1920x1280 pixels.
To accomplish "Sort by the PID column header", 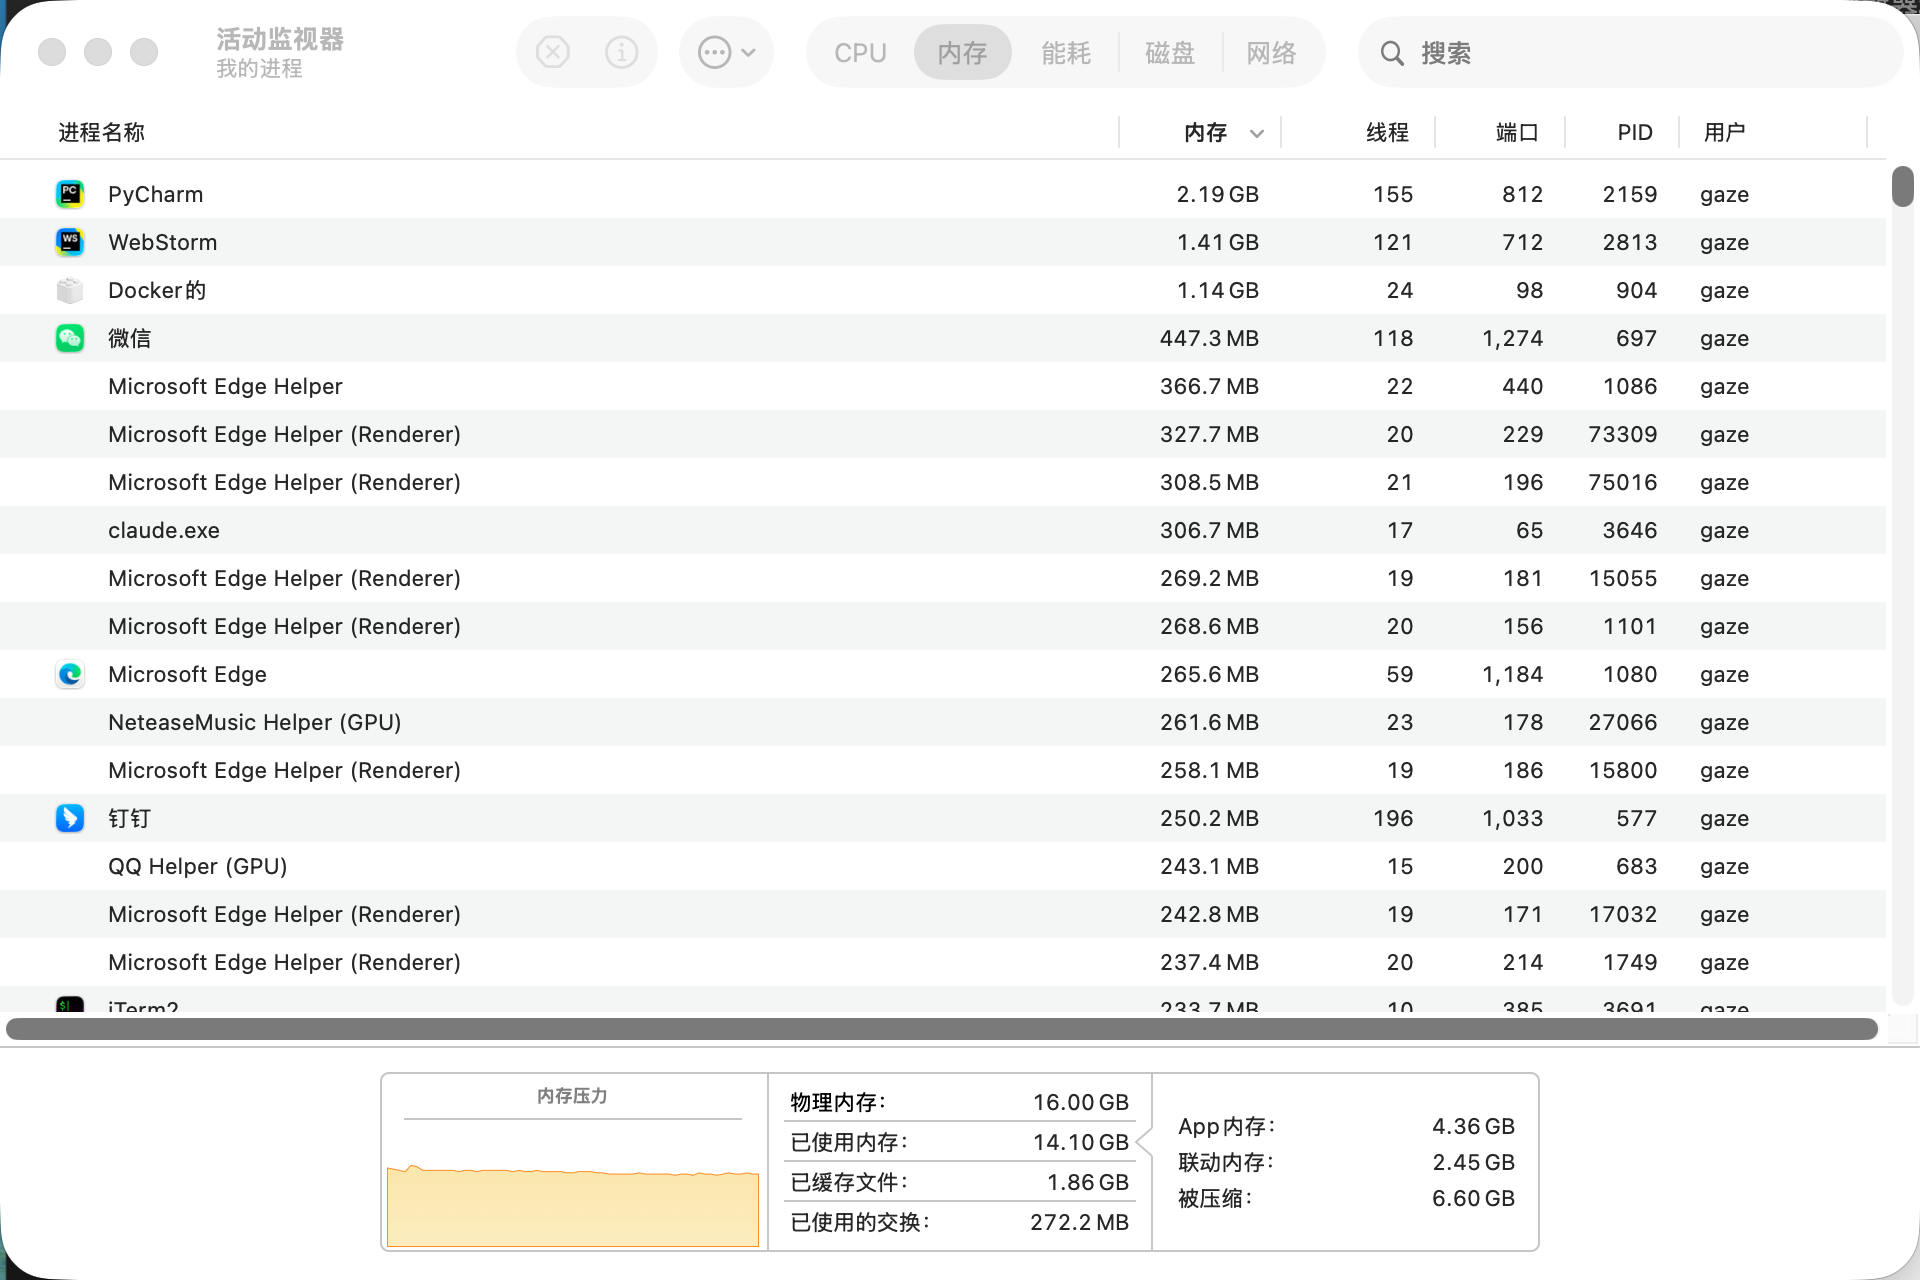I will pos(1635,132).
